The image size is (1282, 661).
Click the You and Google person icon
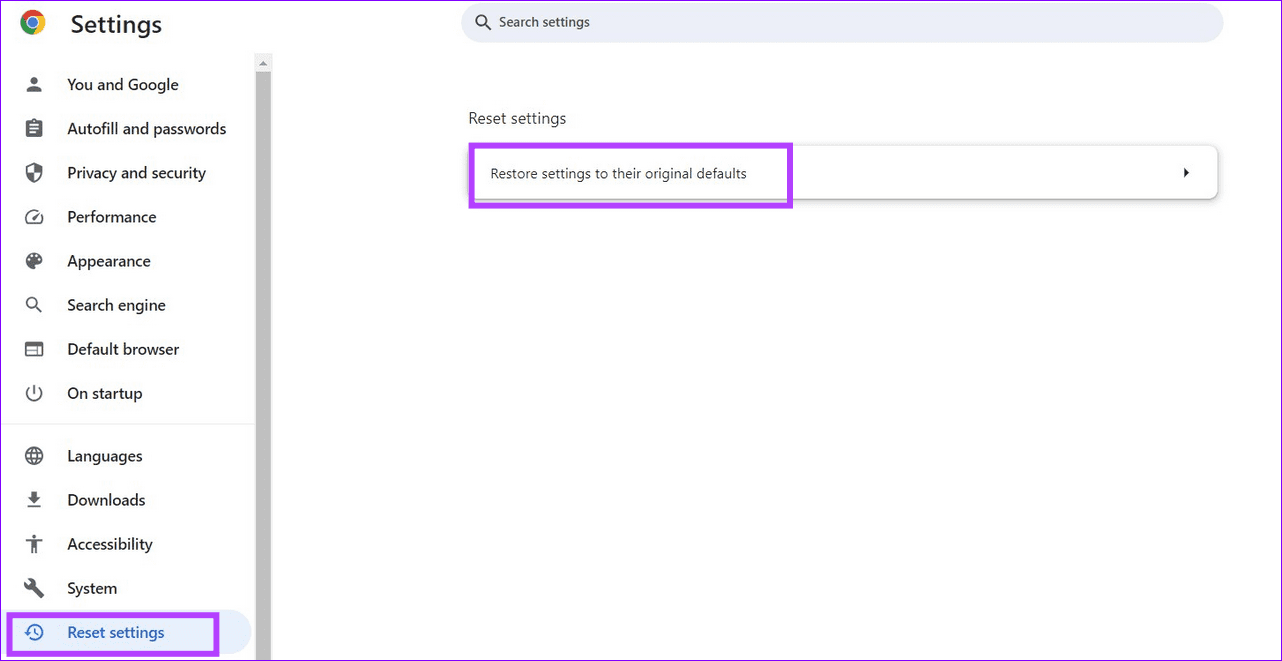pos(34,85)
